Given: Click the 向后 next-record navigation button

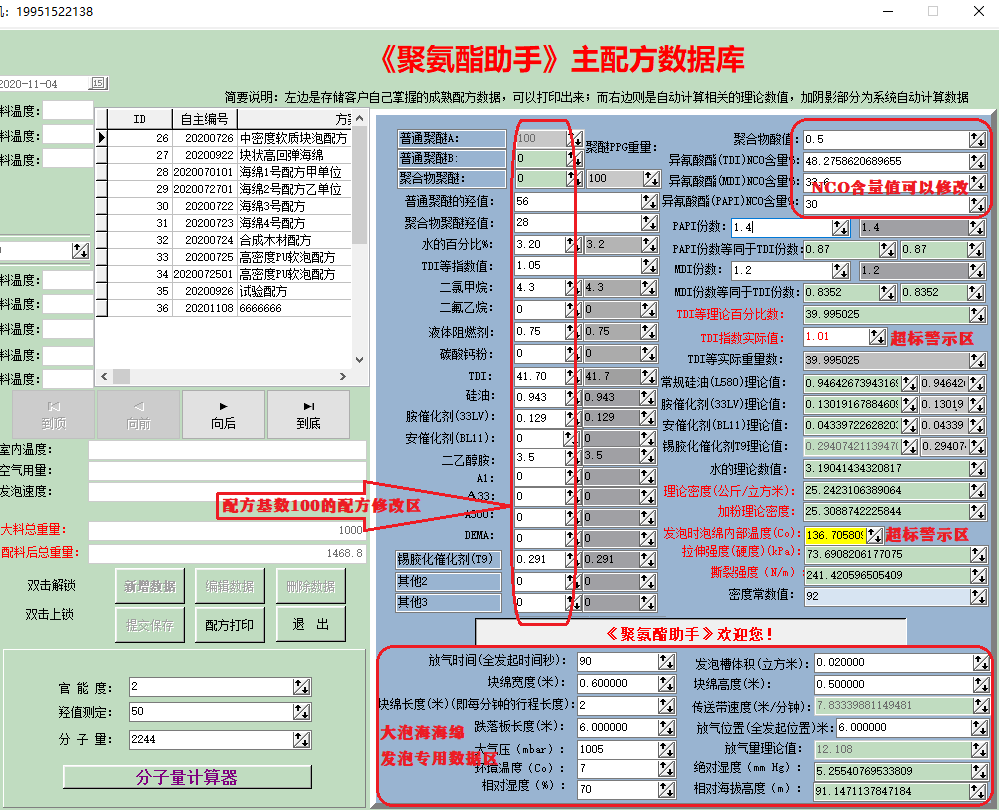Looking at the screenshot, I should [224, 414].
